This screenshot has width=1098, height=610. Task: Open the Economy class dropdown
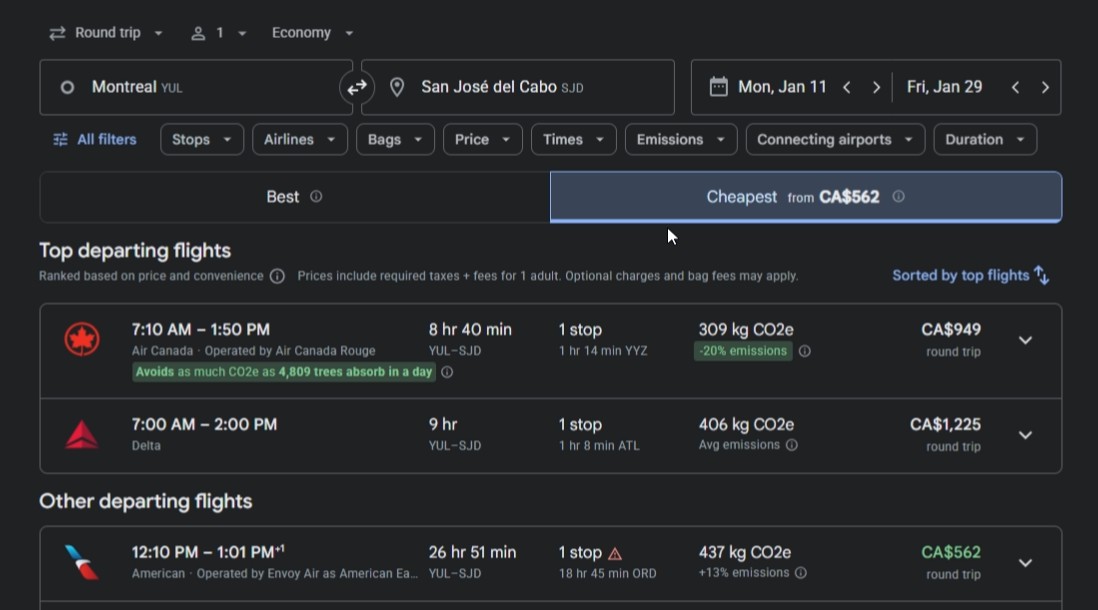pos(312,33)
